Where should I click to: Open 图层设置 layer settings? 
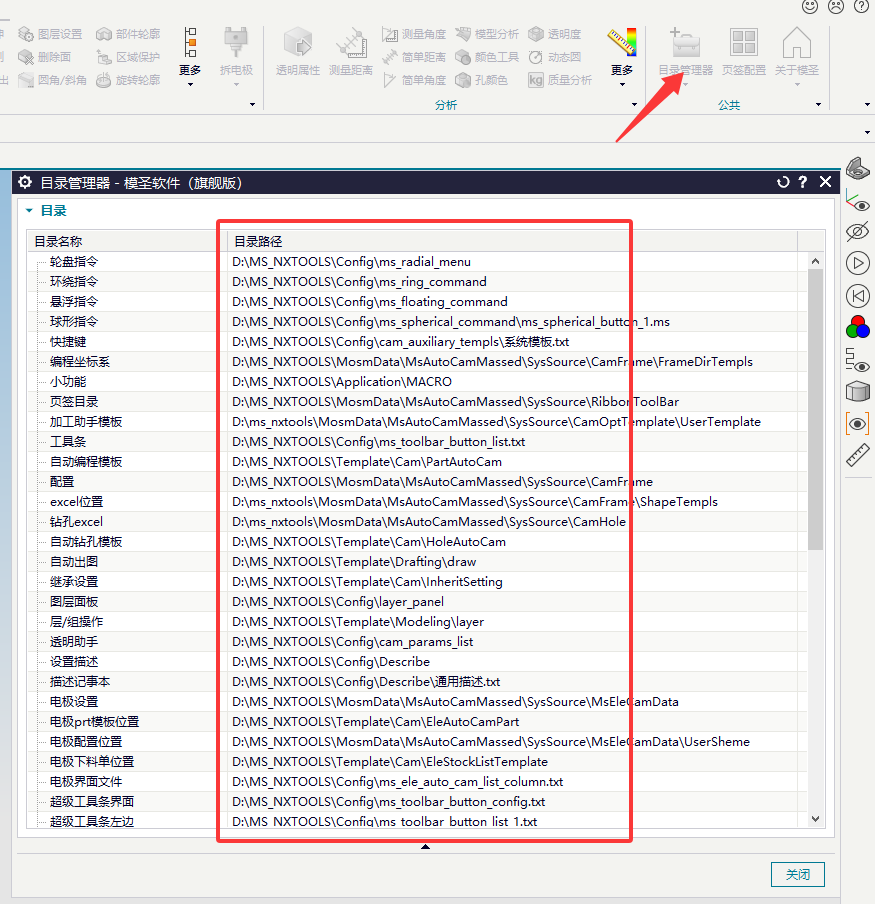[50, 35]
